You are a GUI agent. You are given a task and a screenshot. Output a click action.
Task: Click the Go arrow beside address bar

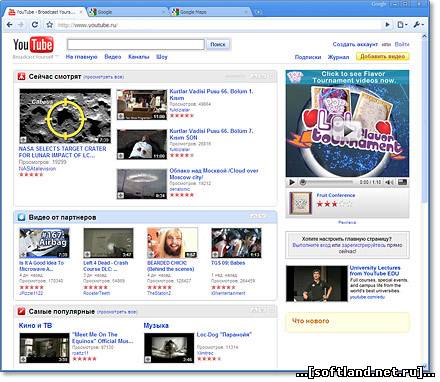click(x=387, y=25)
